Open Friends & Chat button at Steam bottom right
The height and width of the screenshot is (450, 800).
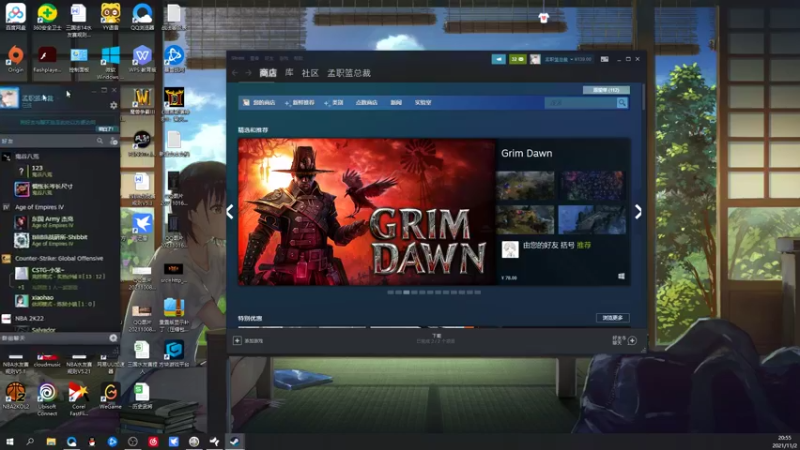pyautogui.click(x=625, y=340)
